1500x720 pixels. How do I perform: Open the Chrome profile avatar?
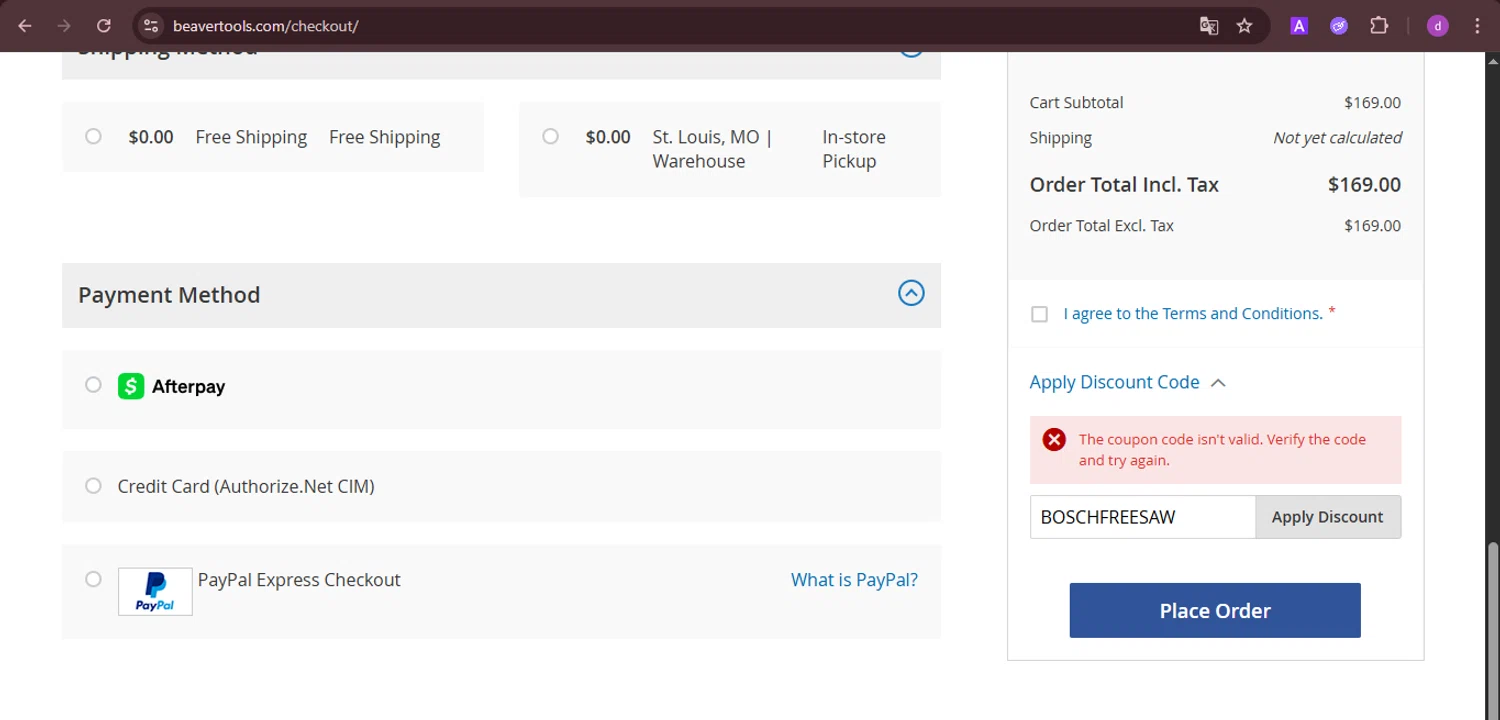1438,26
